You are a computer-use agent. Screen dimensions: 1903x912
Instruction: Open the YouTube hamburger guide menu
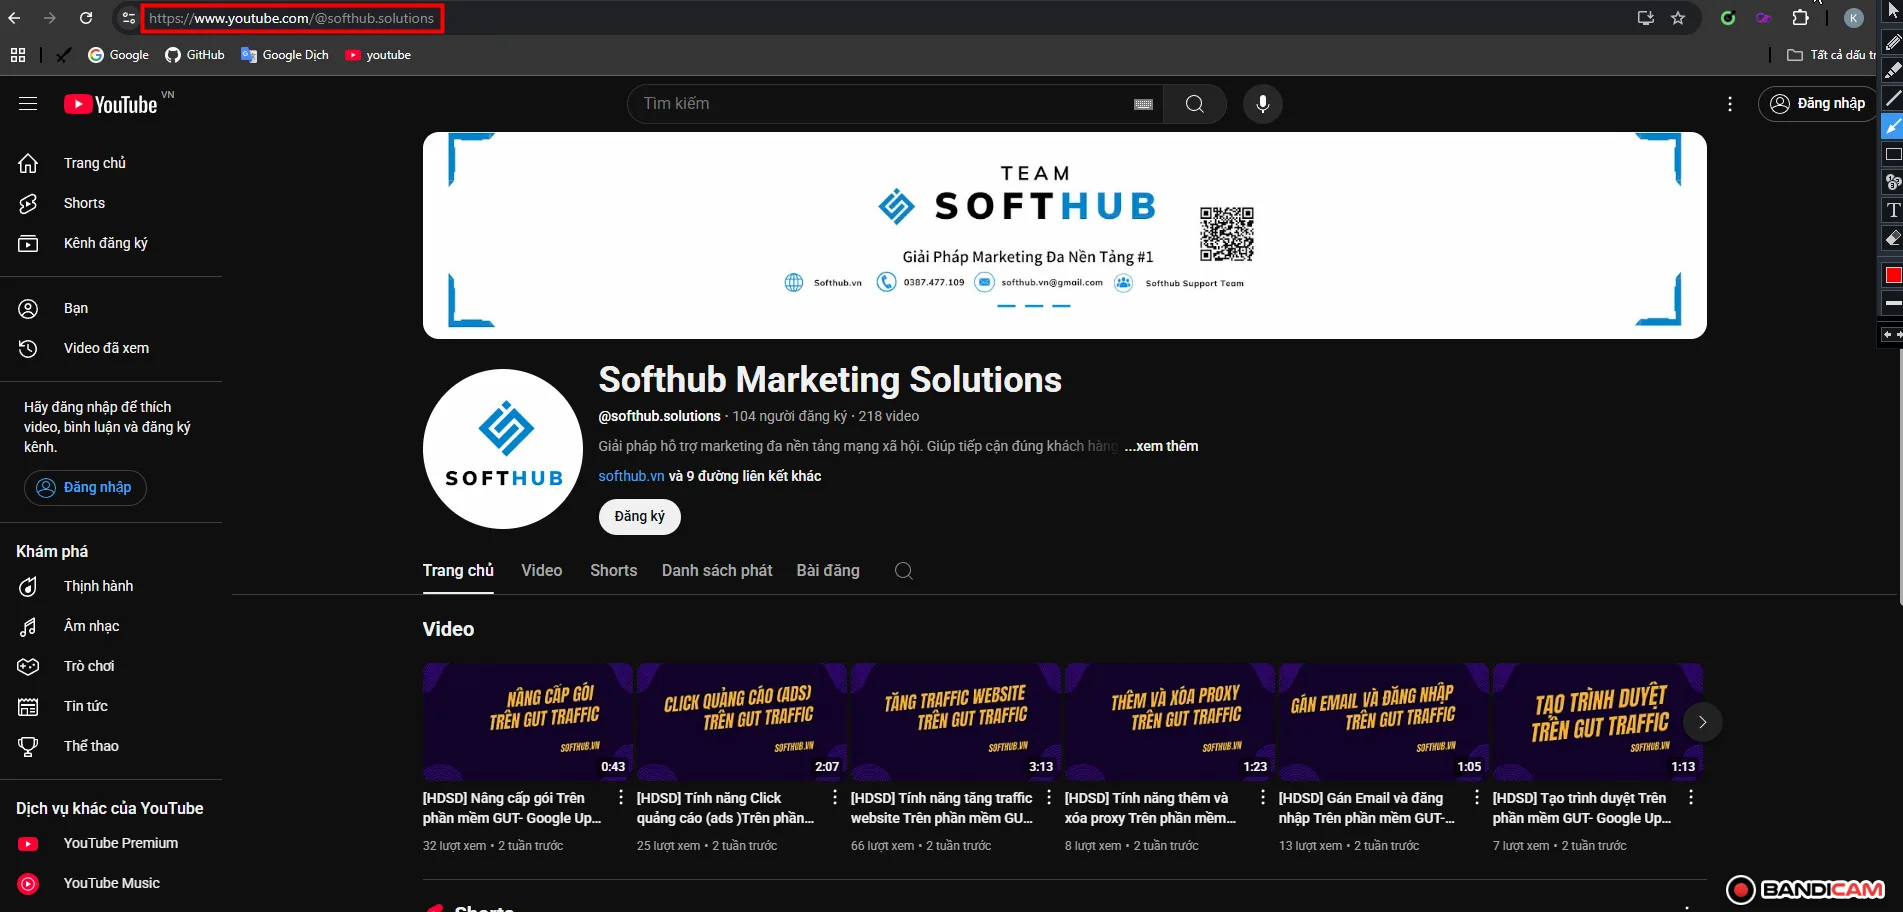(28, 104)
